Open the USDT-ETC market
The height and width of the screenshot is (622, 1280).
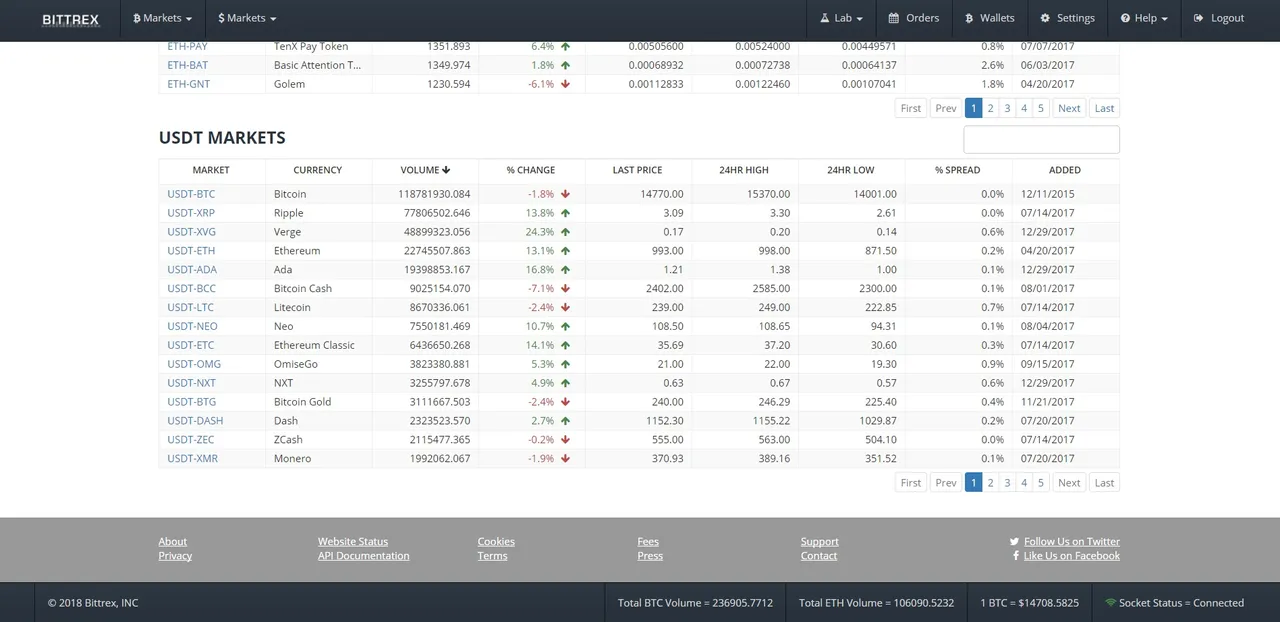191,346
